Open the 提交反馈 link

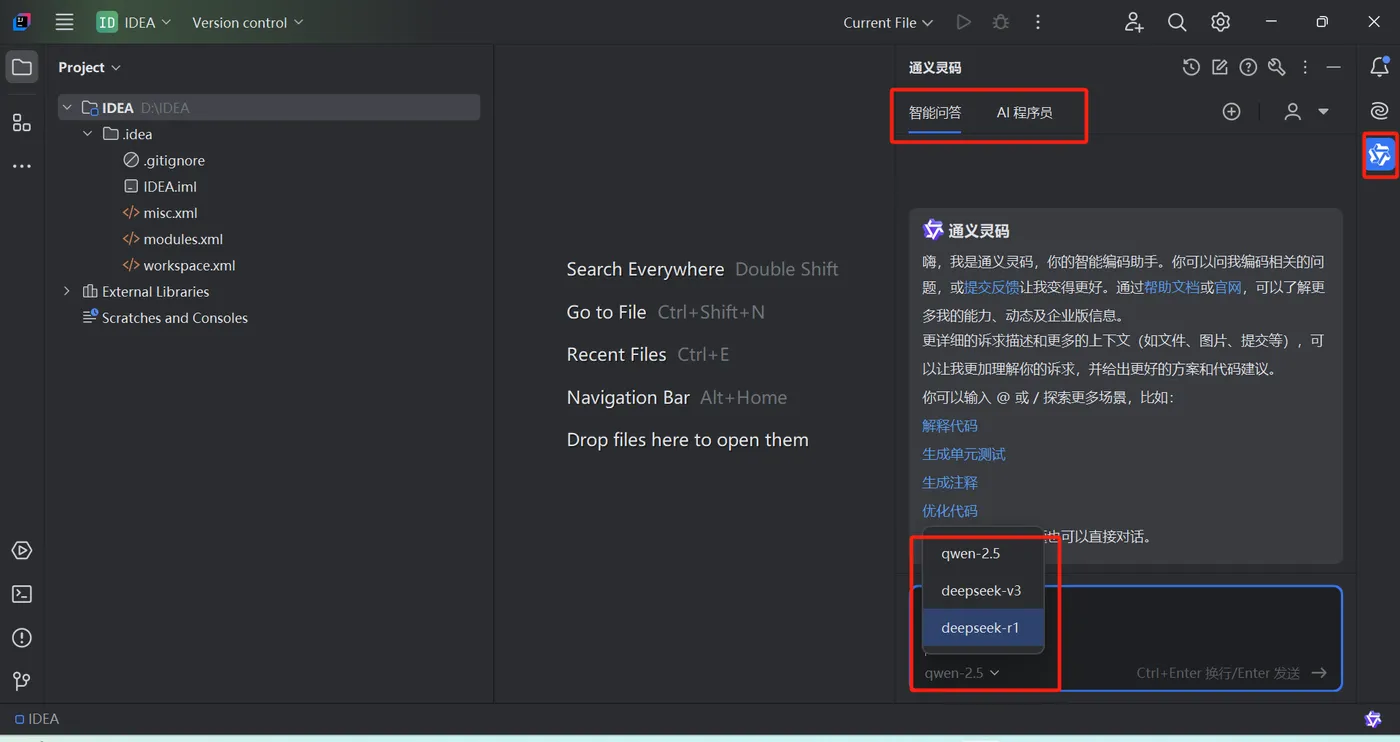(x=992, y=288)
